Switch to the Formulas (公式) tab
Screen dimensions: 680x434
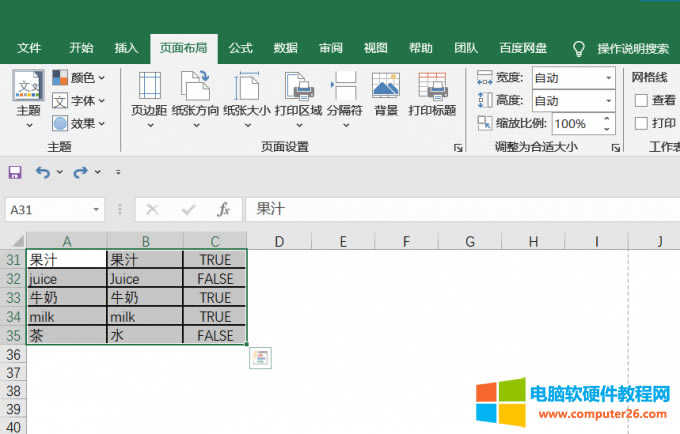click(240, 48)
